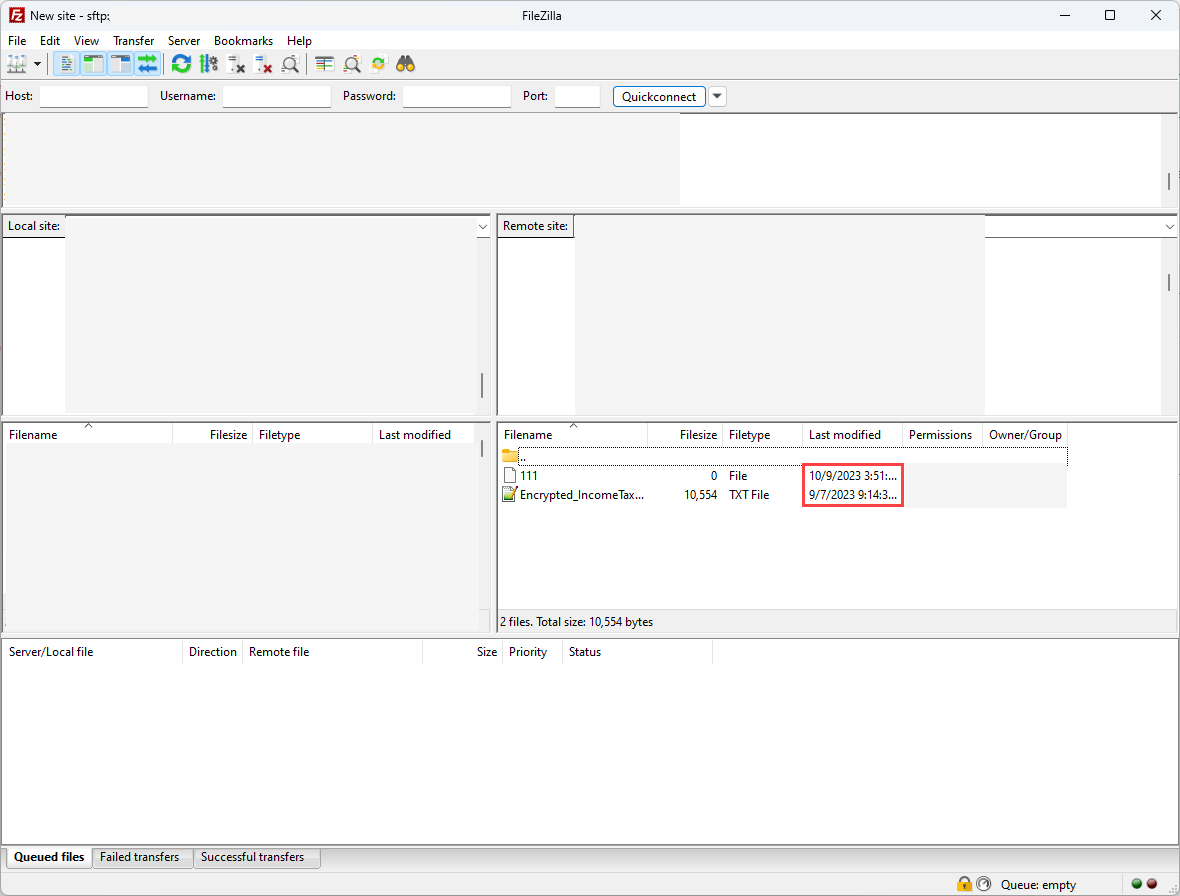Sort local files by Filename column
This screenshot has height=896, width=1180.
[x=88, y=434]
